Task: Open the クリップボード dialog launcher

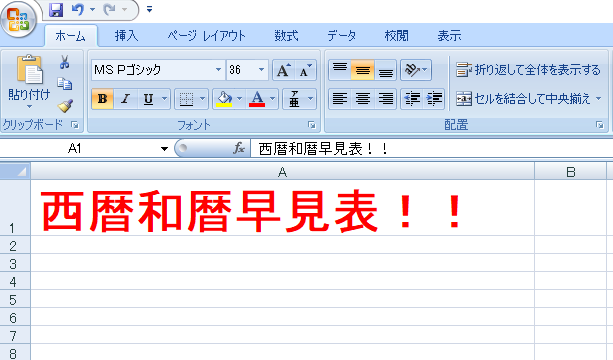Action: pyautogui.click(x=75, y=125)
